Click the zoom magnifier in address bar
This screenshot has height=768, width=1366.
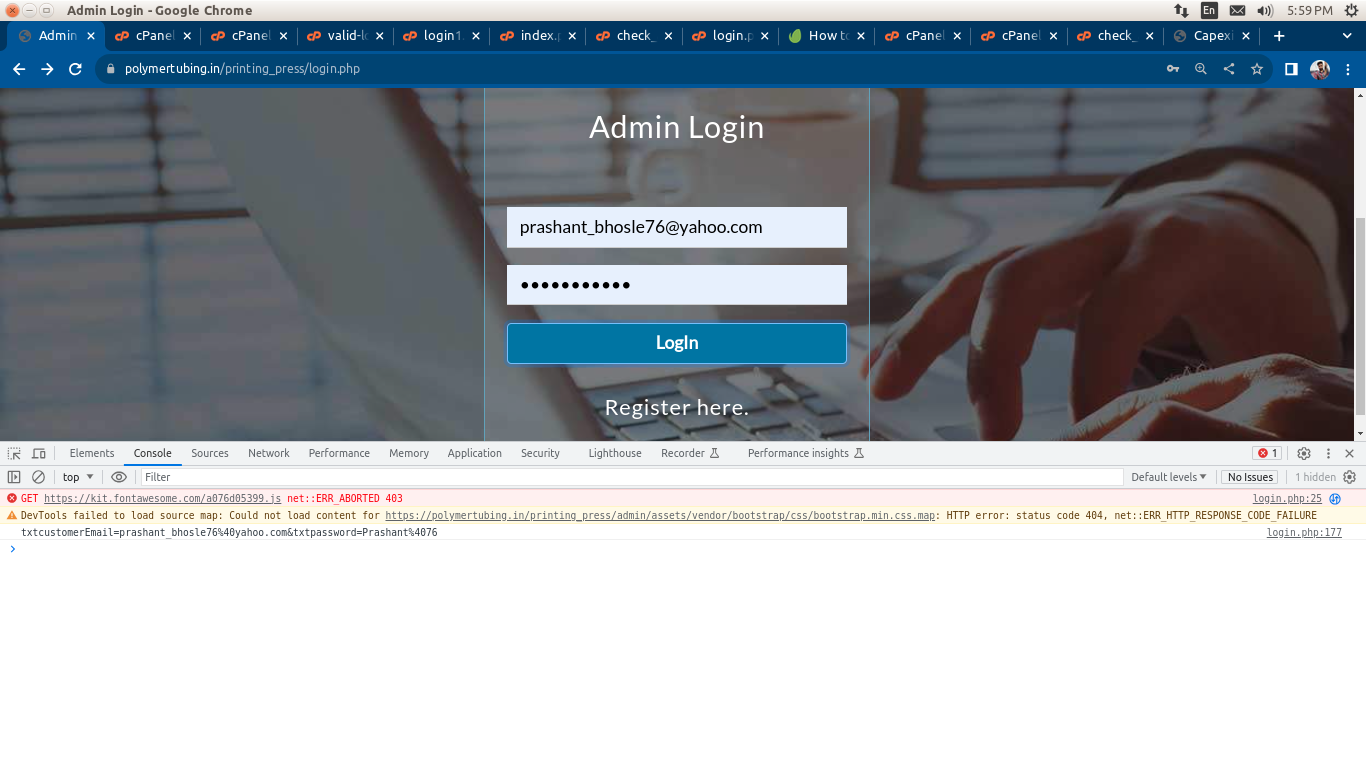pos(1201,69)
